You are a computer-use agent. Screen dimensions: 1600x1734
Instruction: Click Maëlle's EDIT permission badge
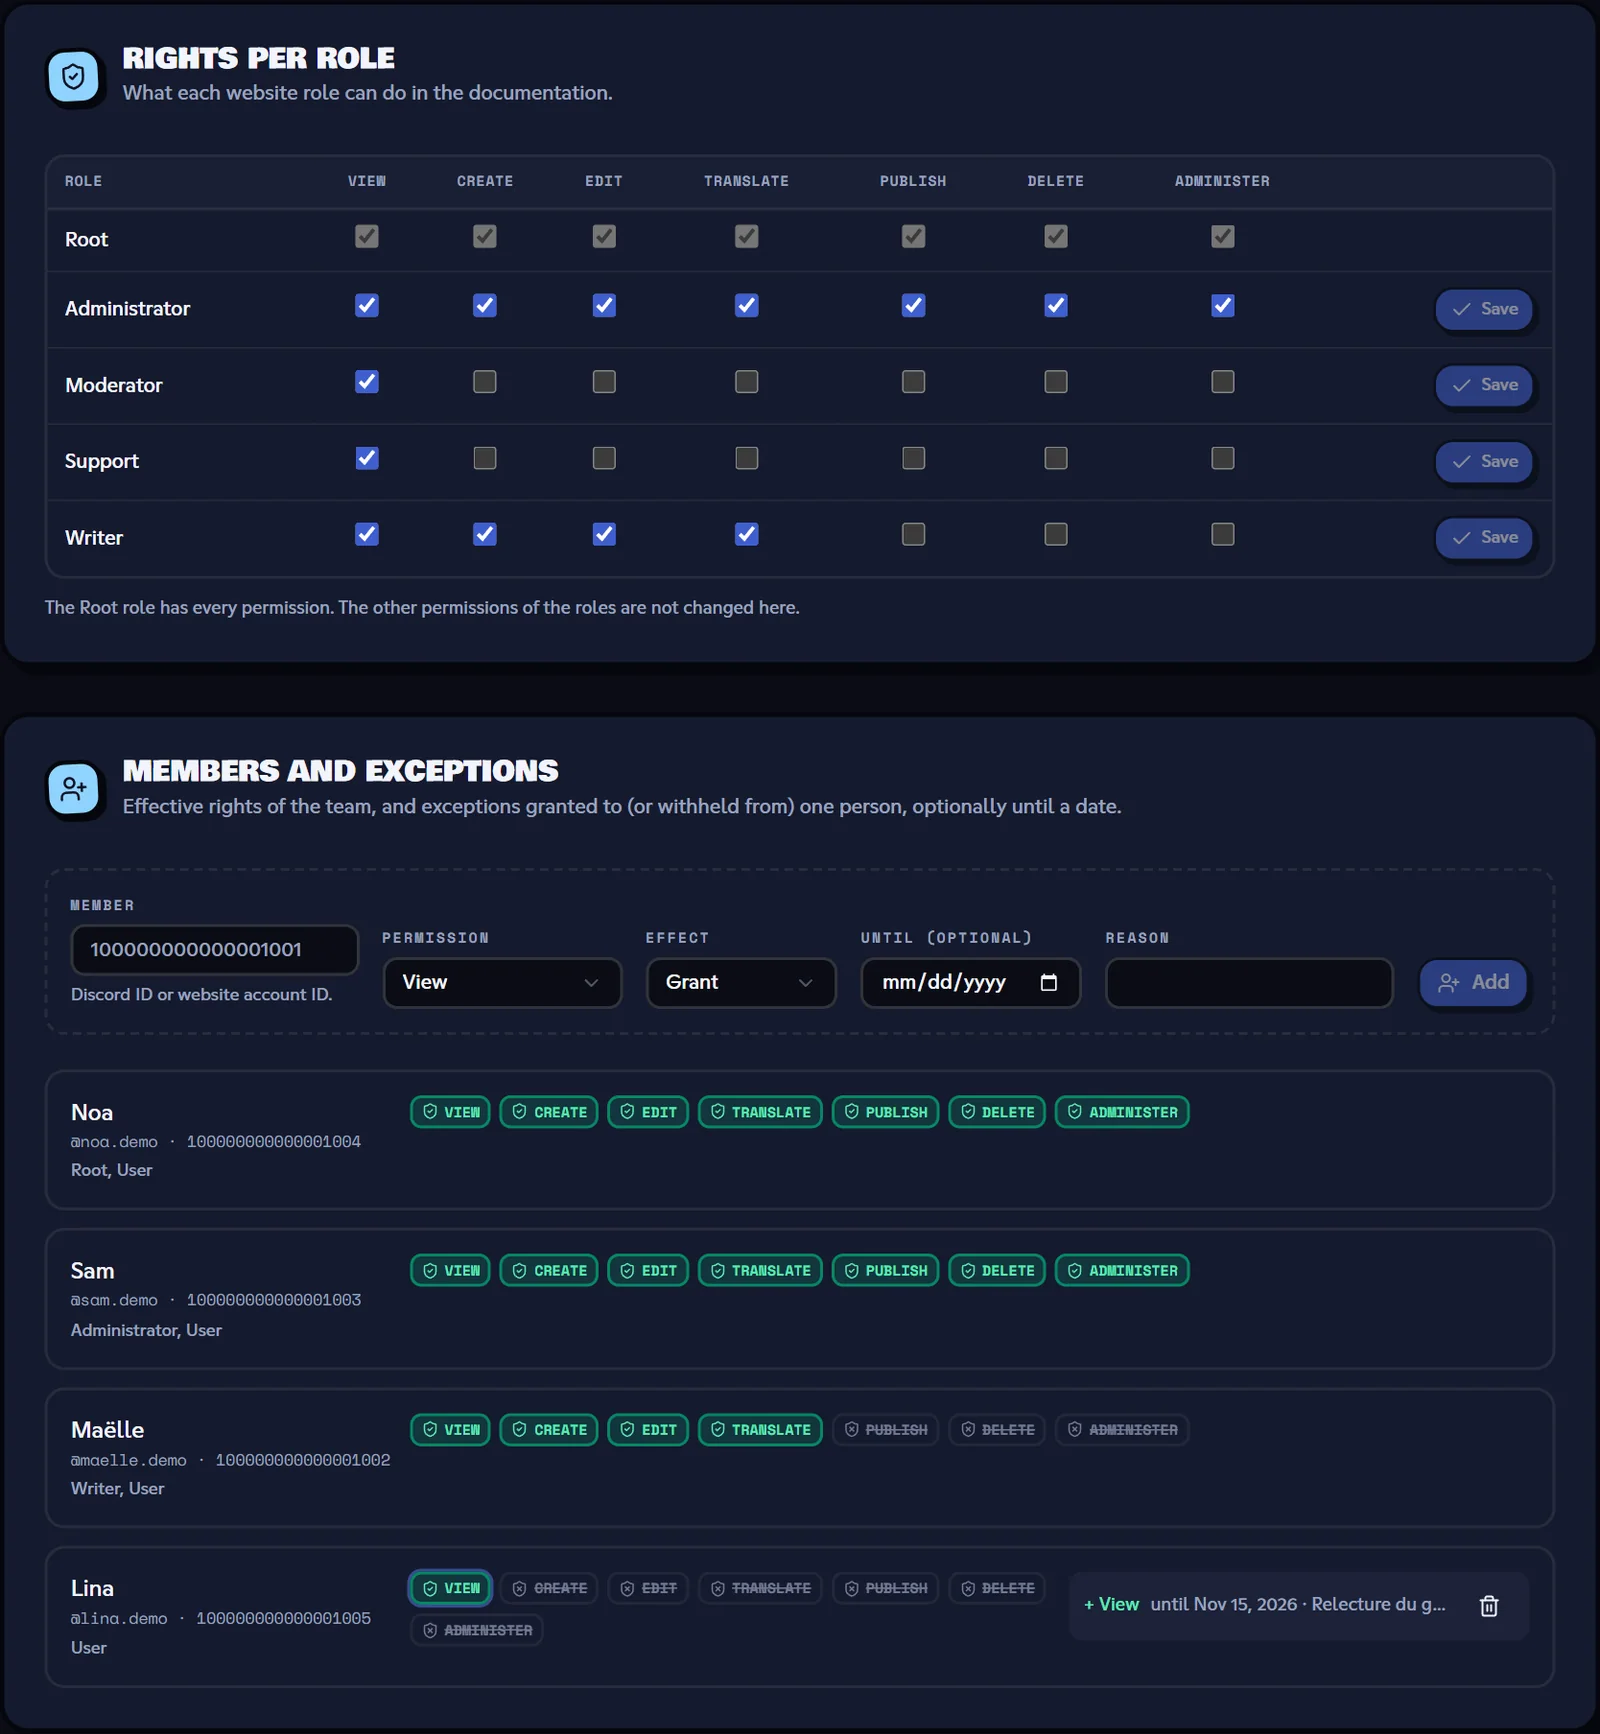(648, 1430)
